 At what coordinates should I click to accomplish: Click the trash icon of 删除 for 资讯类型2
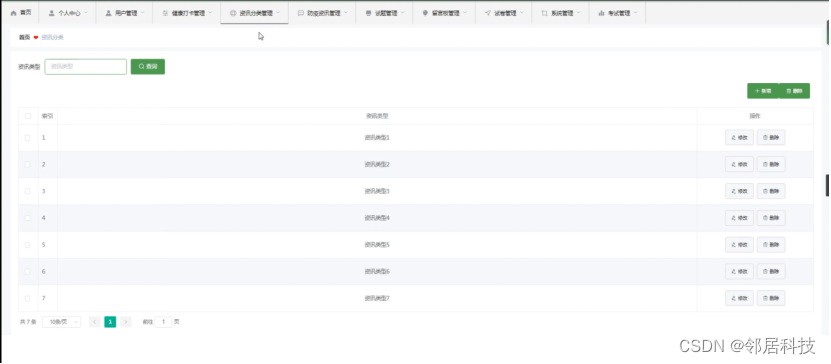point(765,164)
